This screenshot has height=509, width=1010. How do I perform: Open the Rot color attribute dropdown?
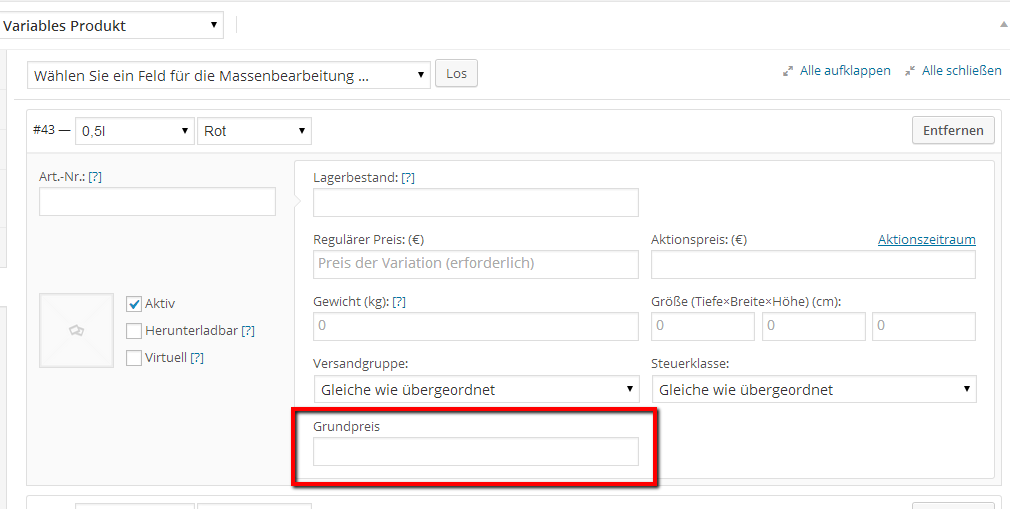pos(255,131)
